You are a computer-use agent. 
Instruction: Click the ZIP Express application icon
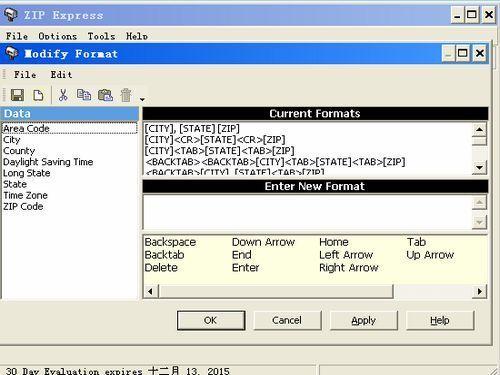pos(10,14)
